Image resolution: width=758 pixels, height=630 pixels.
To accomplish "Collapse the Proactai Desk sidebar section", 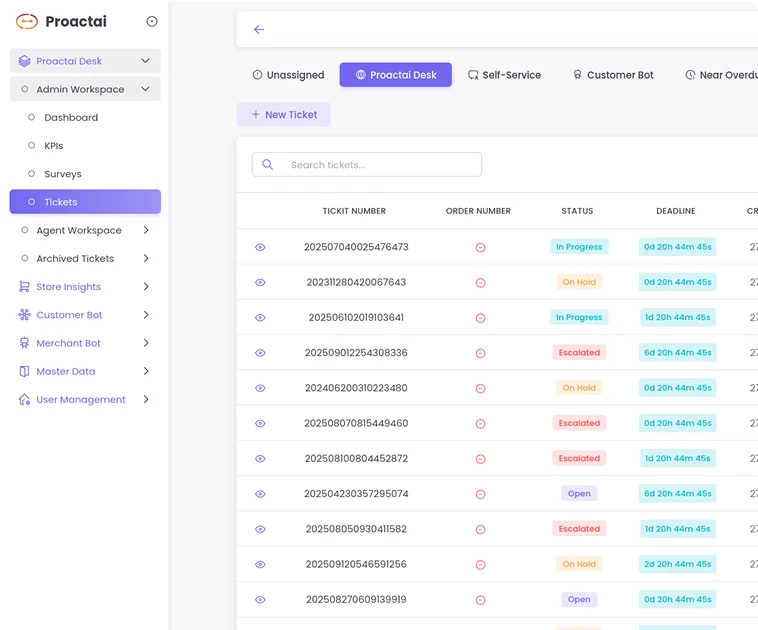I will click(x=145, y=61).
